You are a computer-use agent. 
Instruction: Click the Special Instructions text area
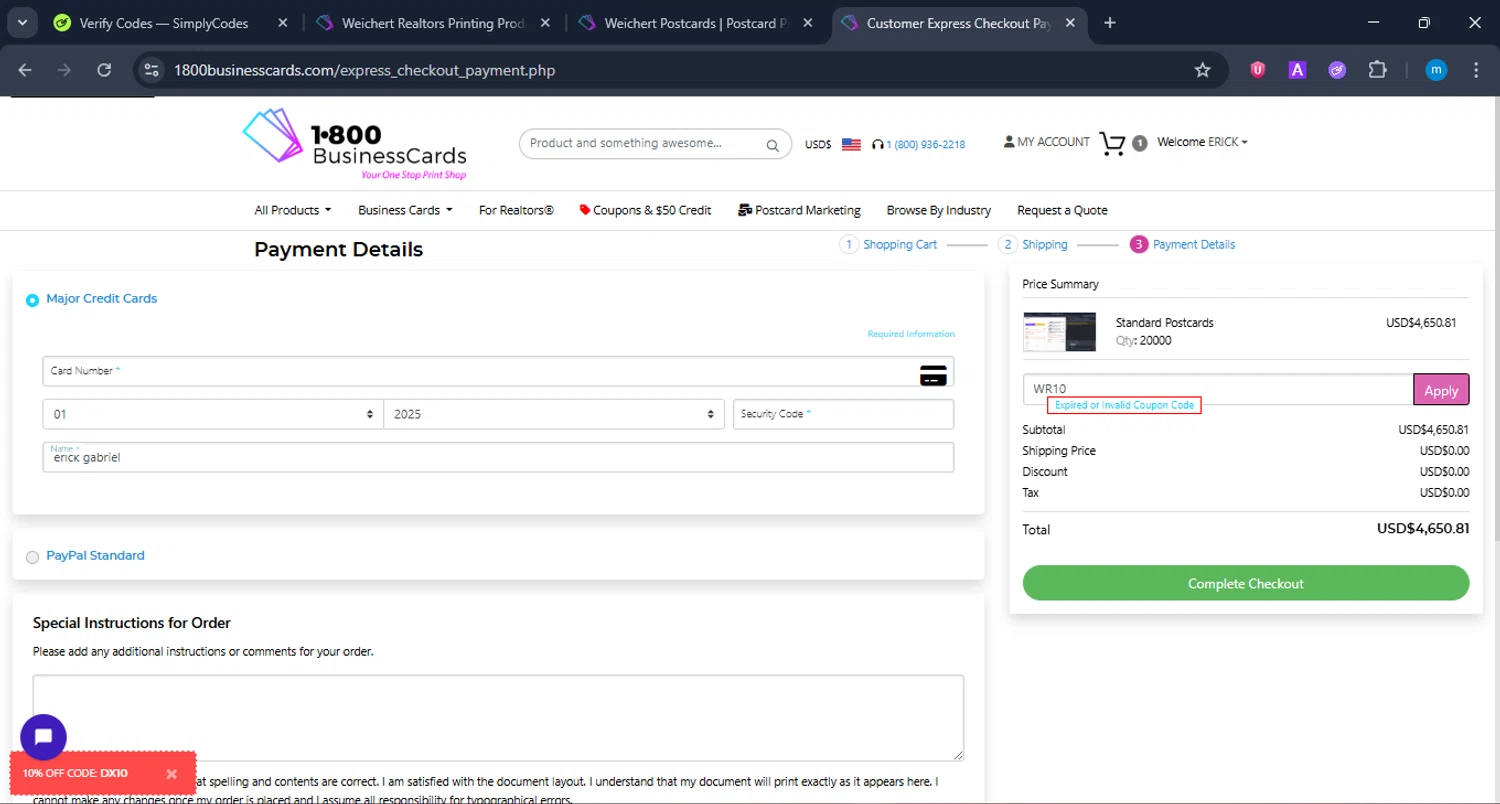coord(498,718)
